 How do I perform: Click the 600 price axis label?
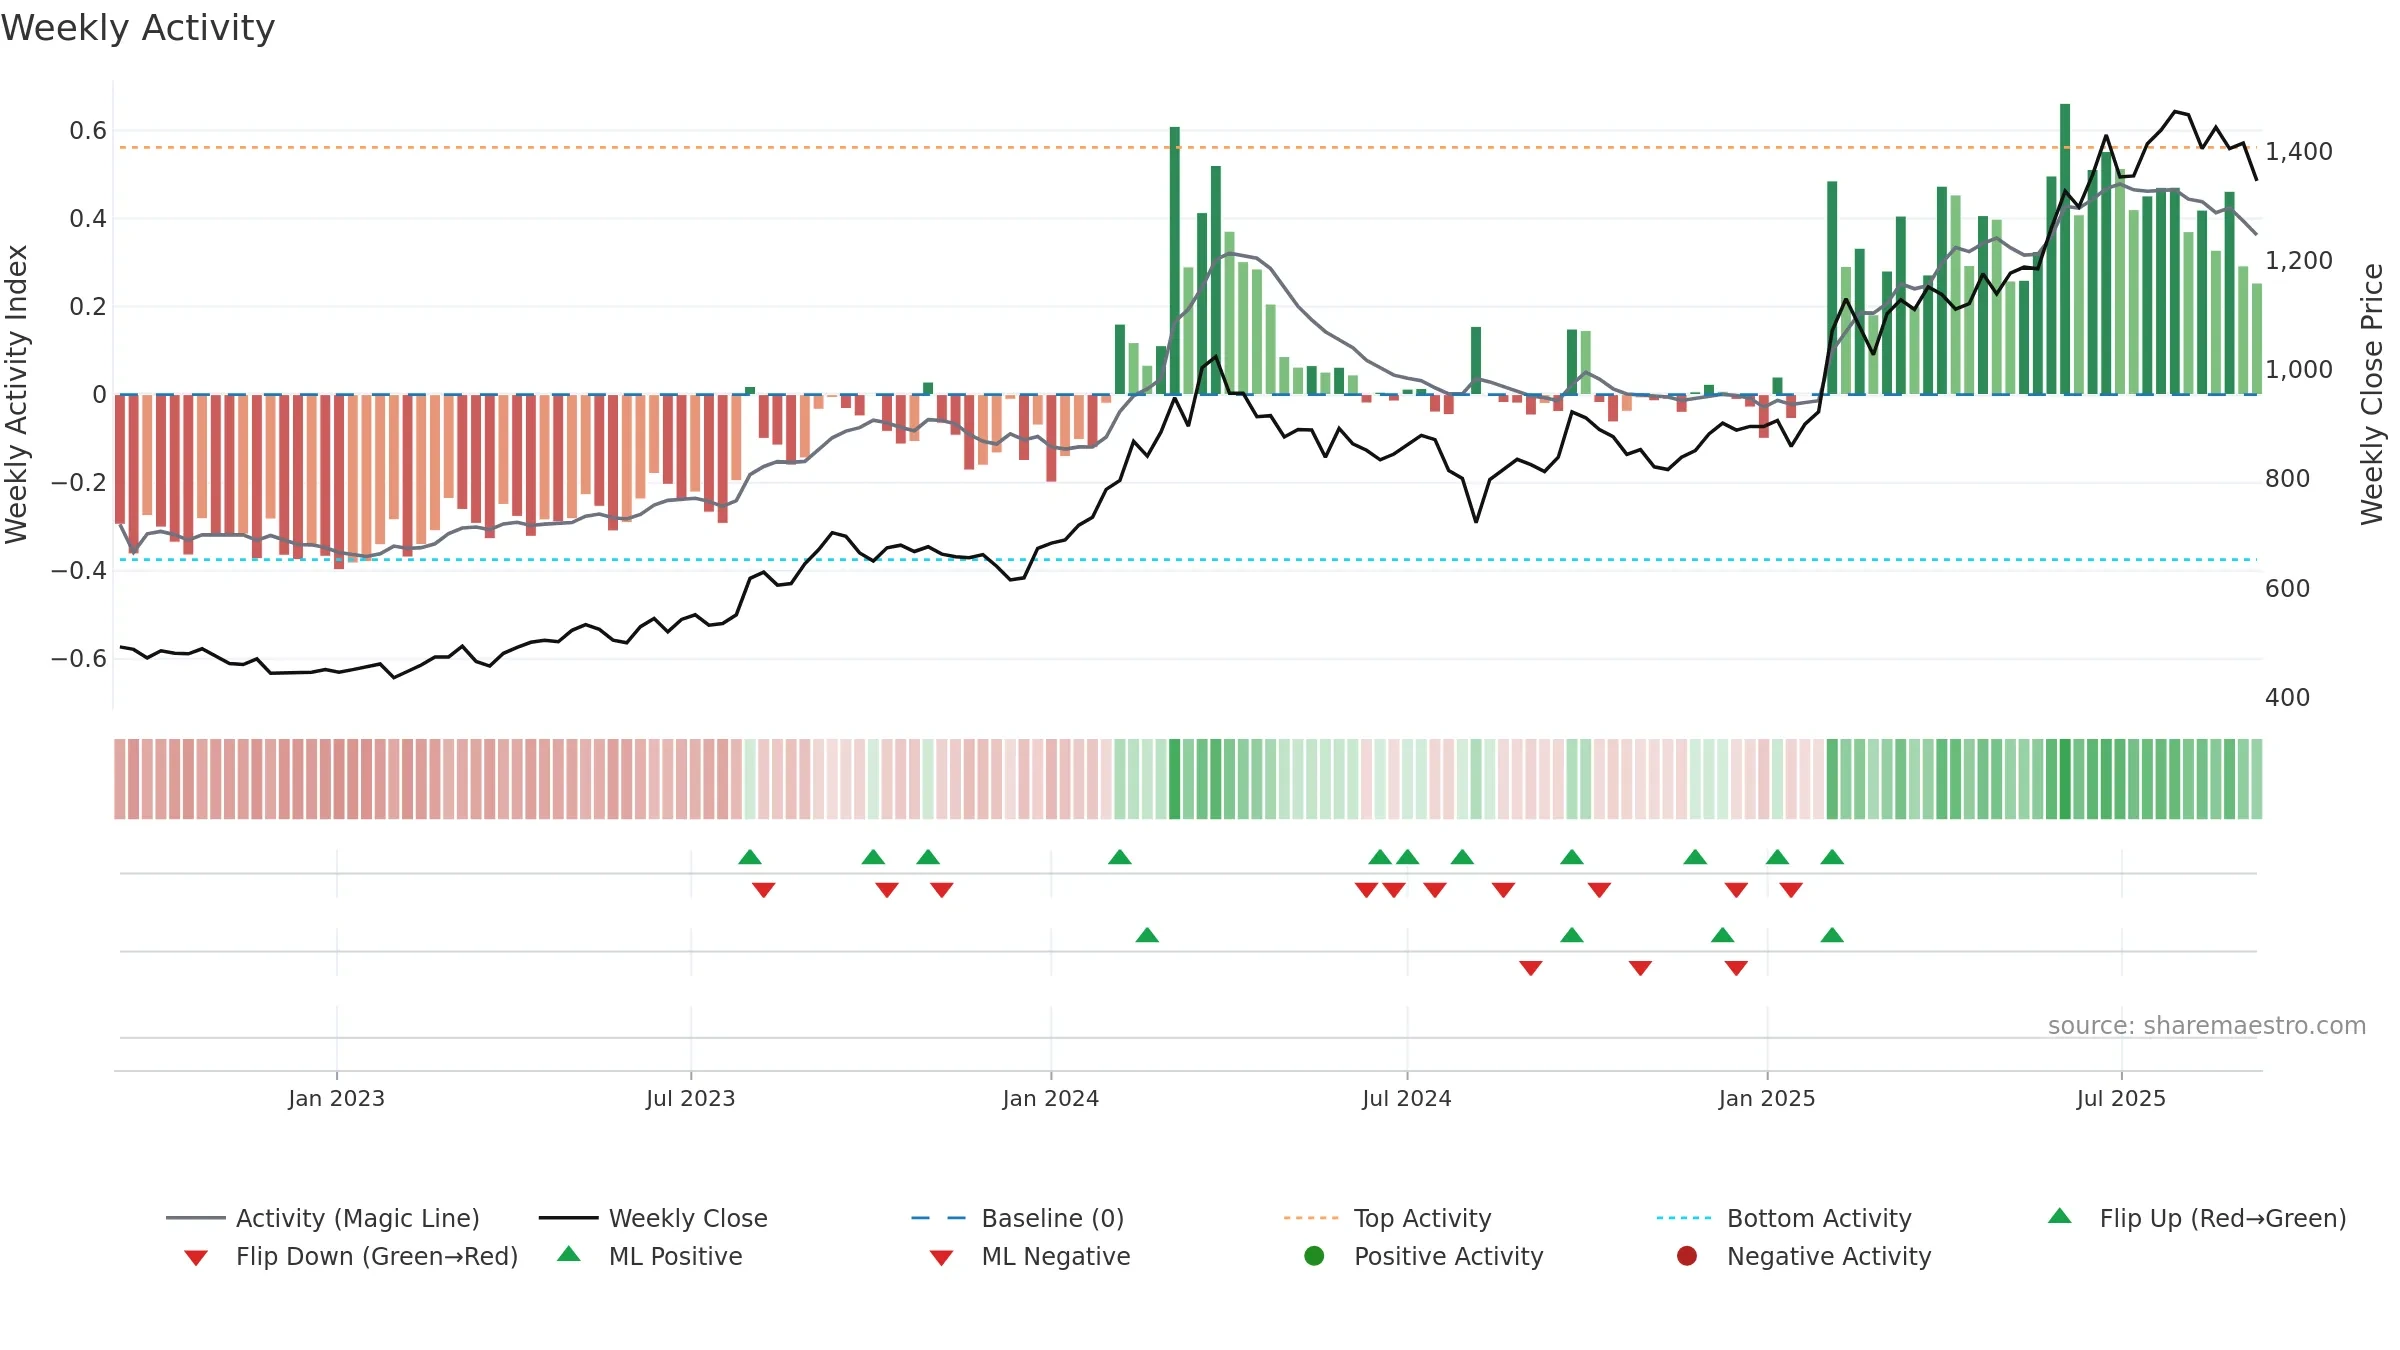coord(2287,588)
